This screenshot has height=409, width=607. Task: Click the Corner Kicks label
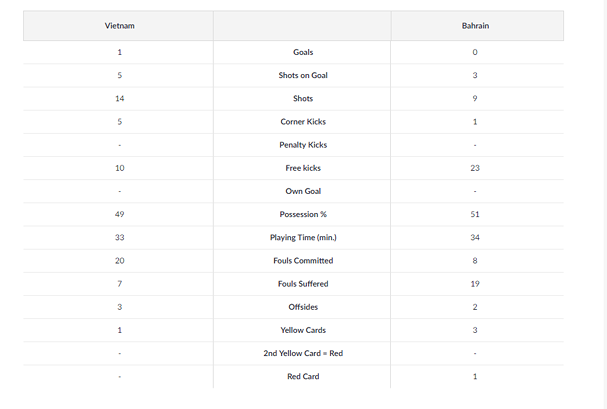pos(302,122)
